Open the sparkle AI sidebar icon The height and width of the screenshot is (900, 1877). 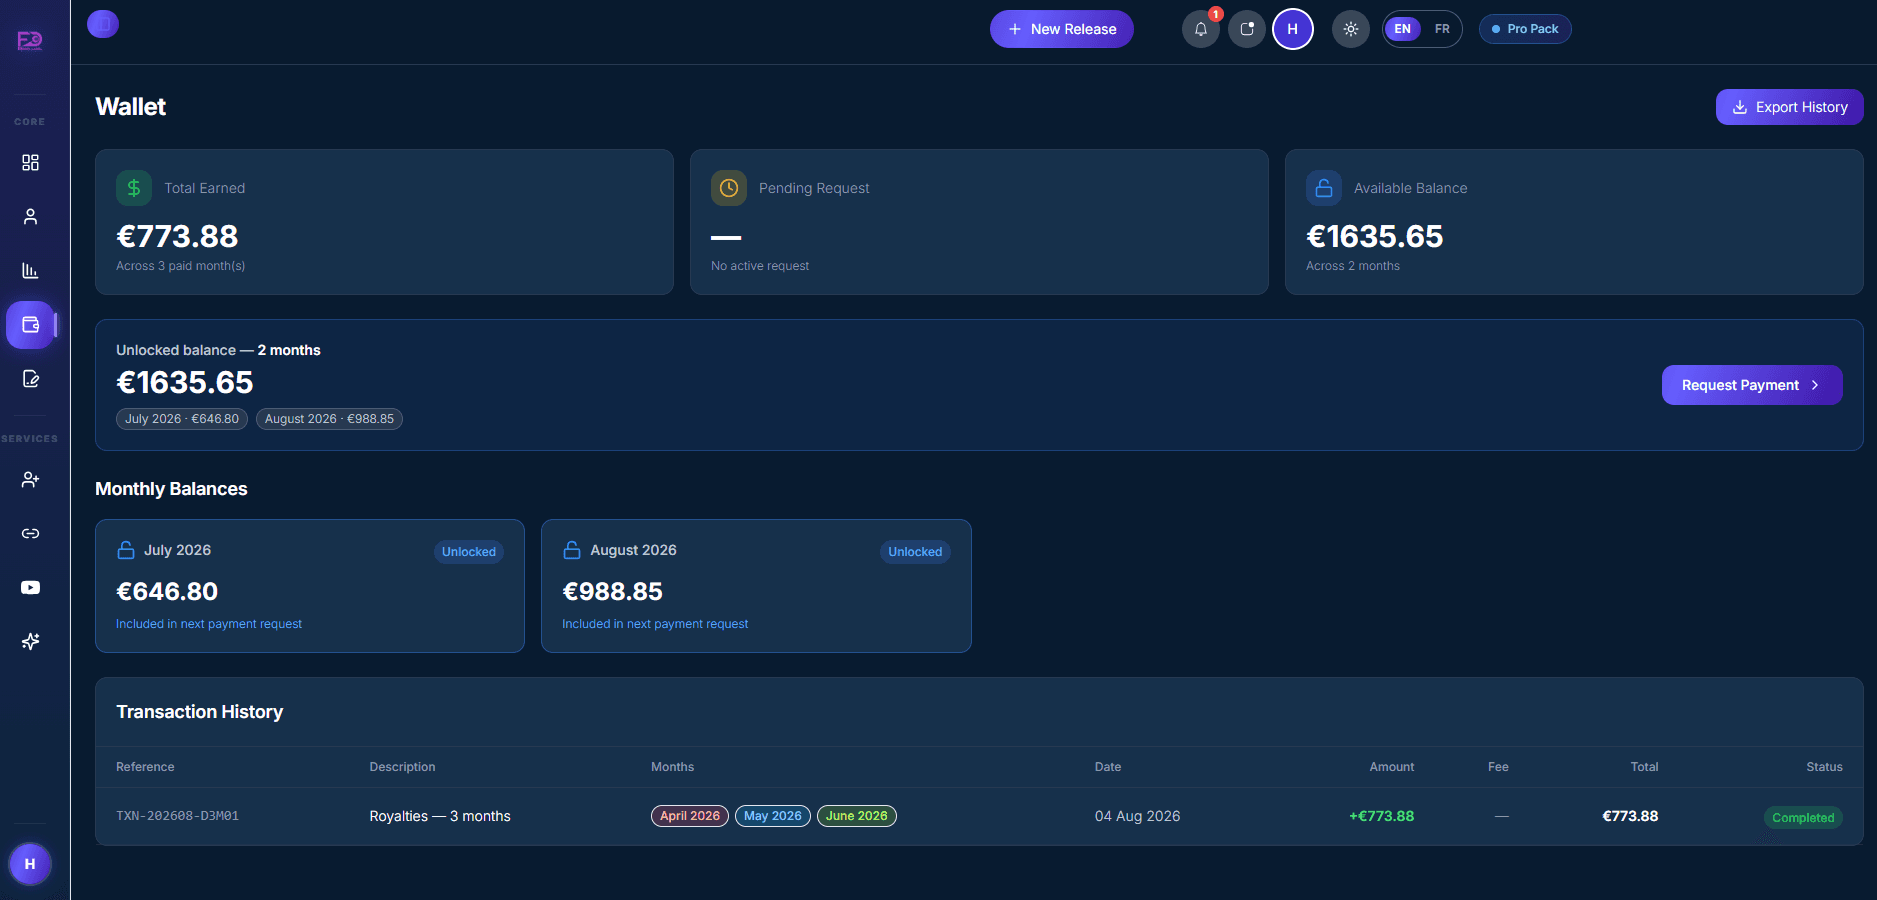30,641
